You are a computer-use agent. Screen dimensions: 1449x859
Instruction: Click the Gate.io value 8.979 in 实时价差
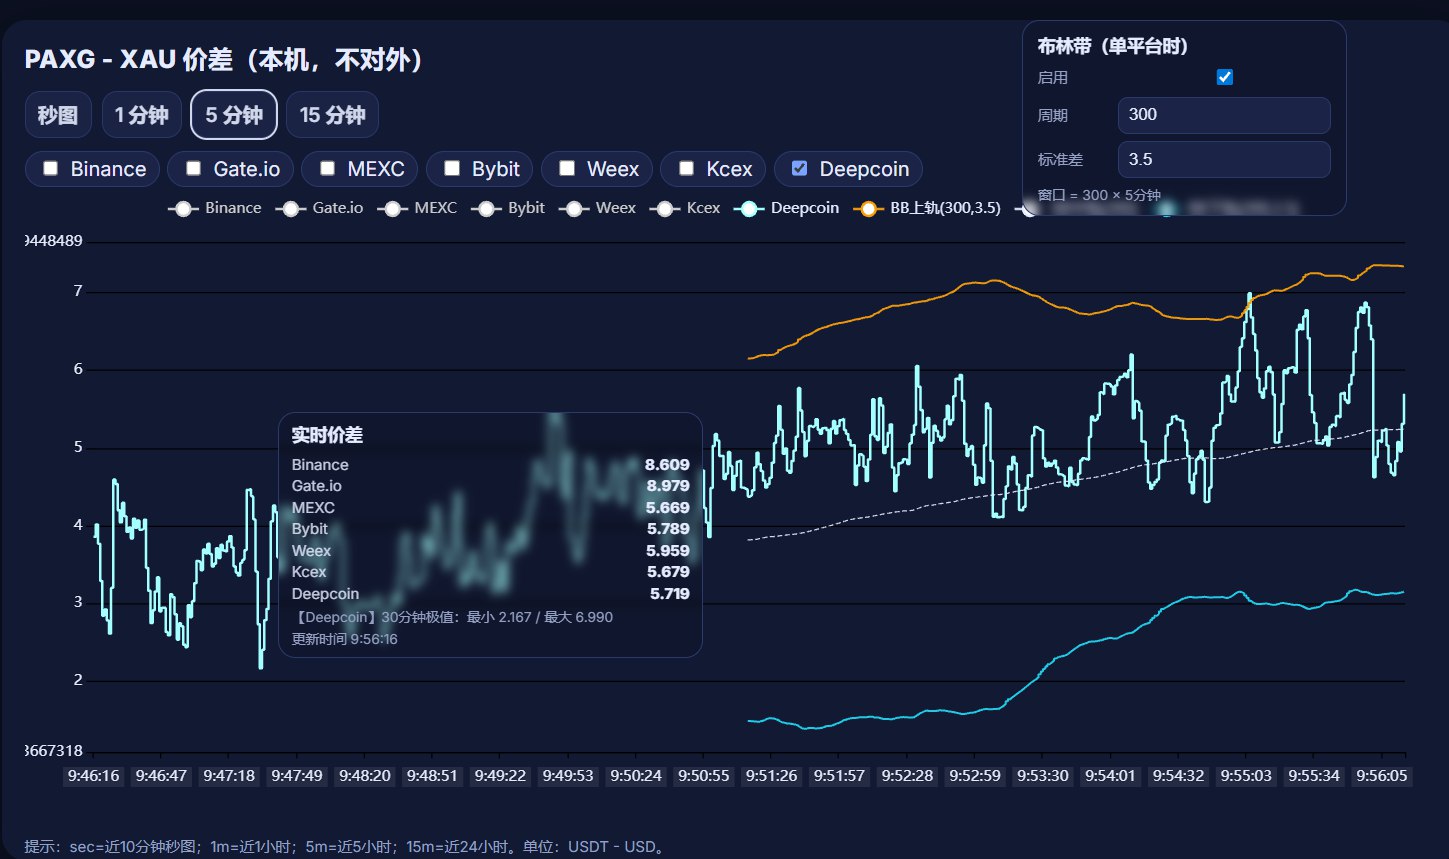(667, 486)
